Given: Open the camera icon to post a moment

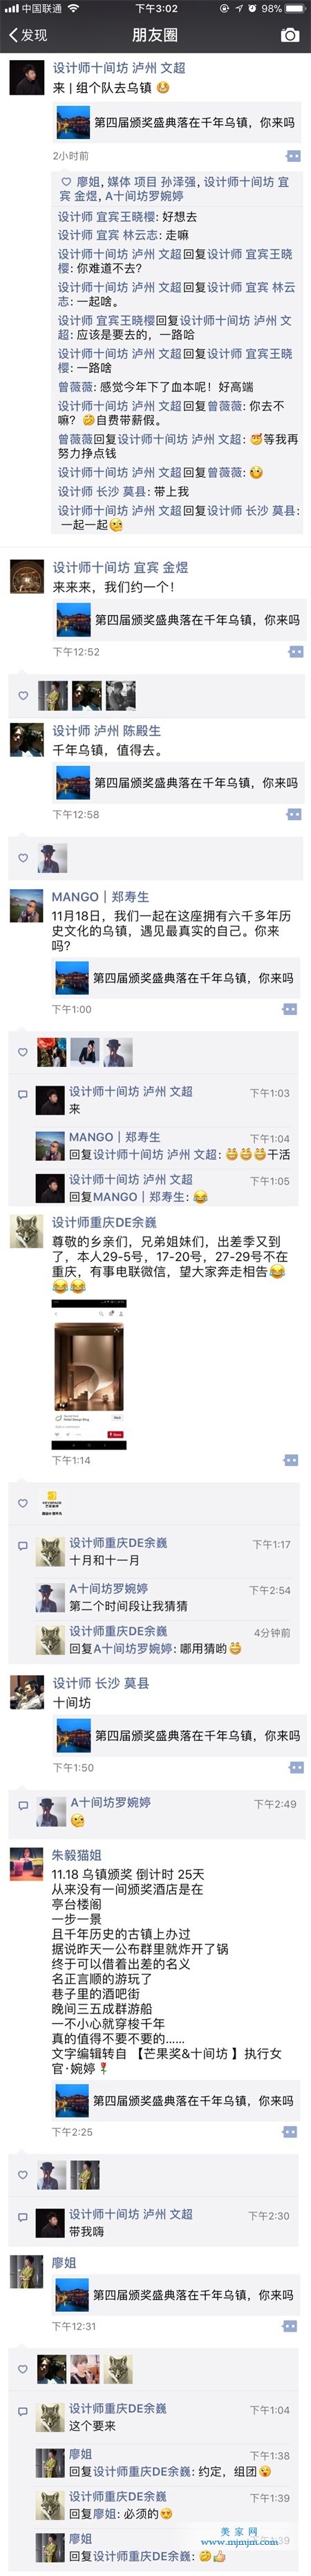Looking at the screenshot, I should pyautogui.click(x=289, y=35).
